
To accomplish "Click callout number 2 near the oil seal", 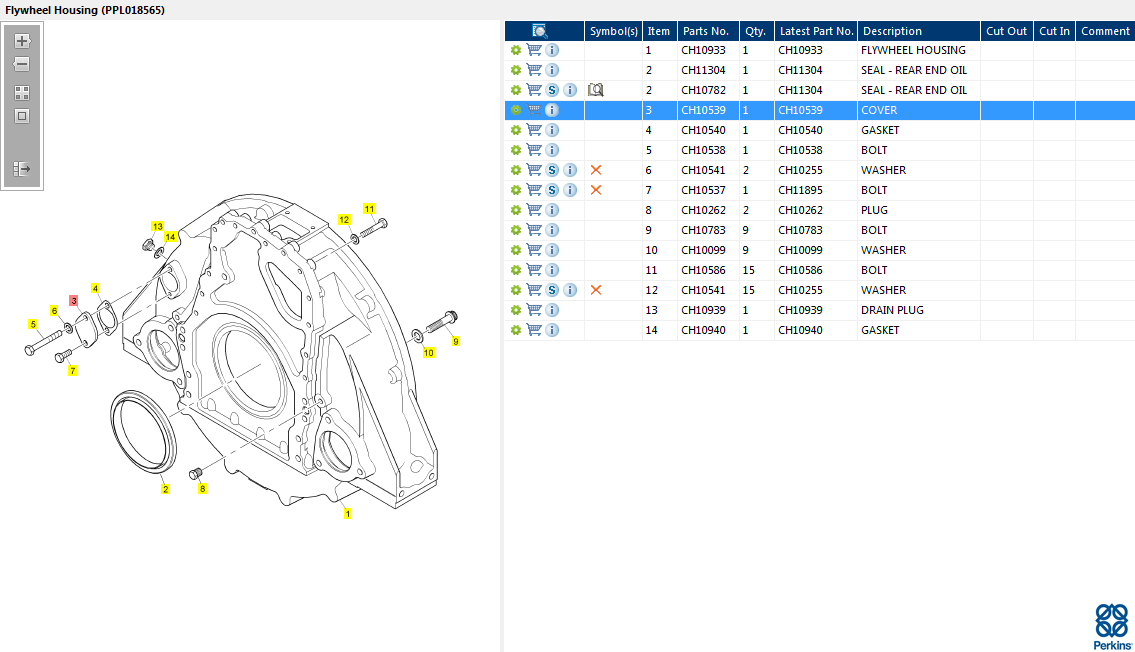I will pyautogui.click(x=165, y=489).
